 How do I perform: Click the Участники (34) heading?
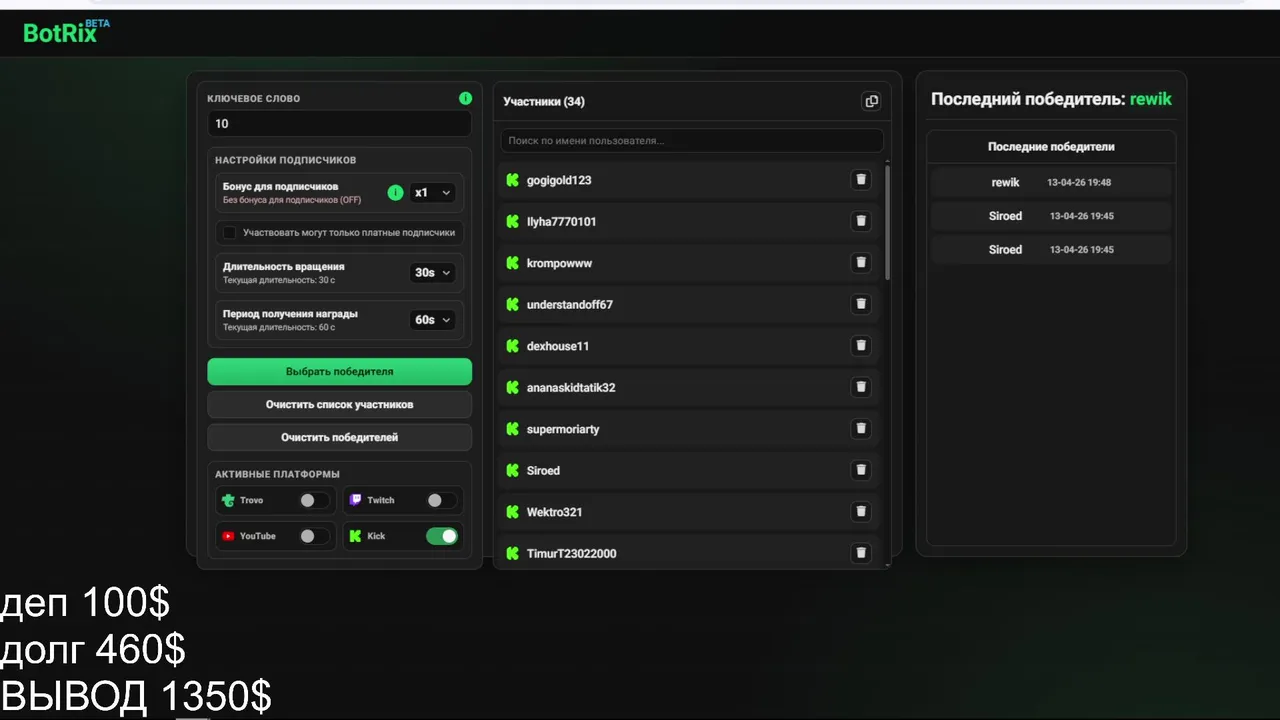point(544,101)
